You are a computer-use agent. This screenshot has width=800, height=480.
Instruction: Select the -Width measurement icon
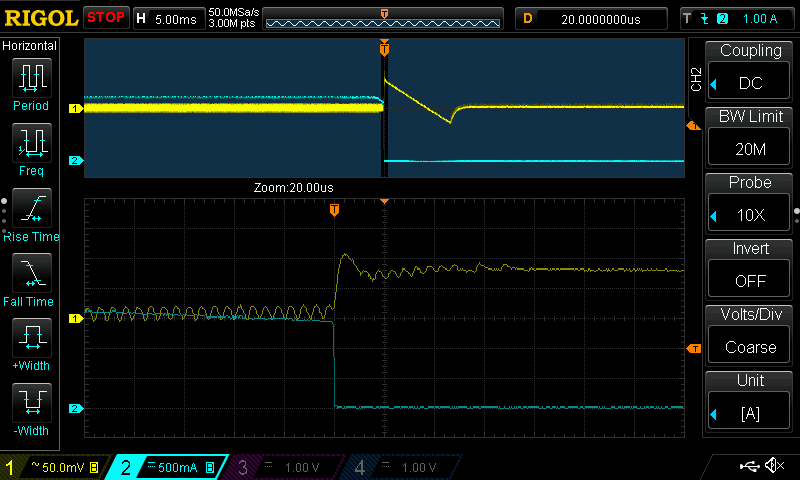pyautogui.click(x=31, y=405)
